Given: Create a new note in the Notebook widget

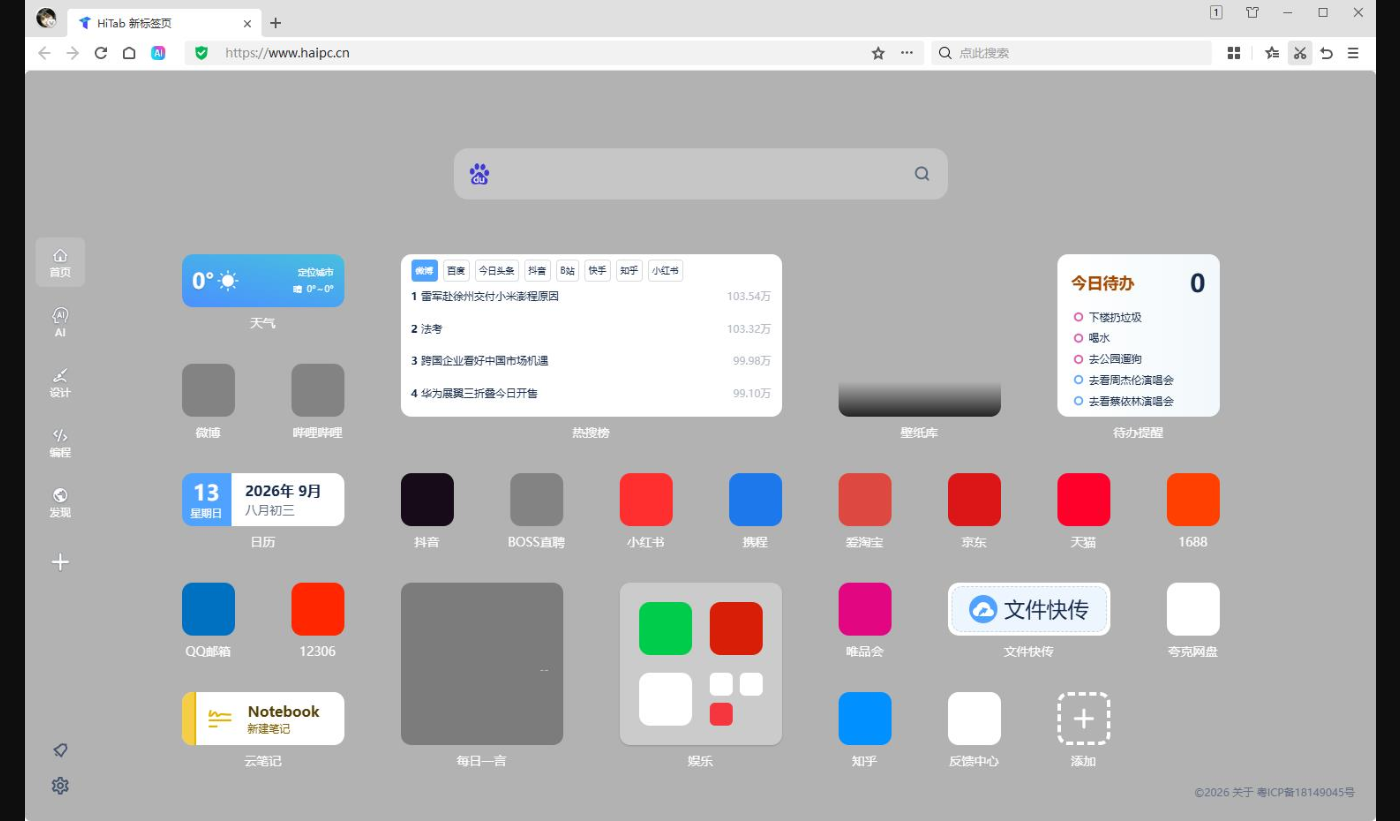Looking at the screenshot, I should pos(263,718).
